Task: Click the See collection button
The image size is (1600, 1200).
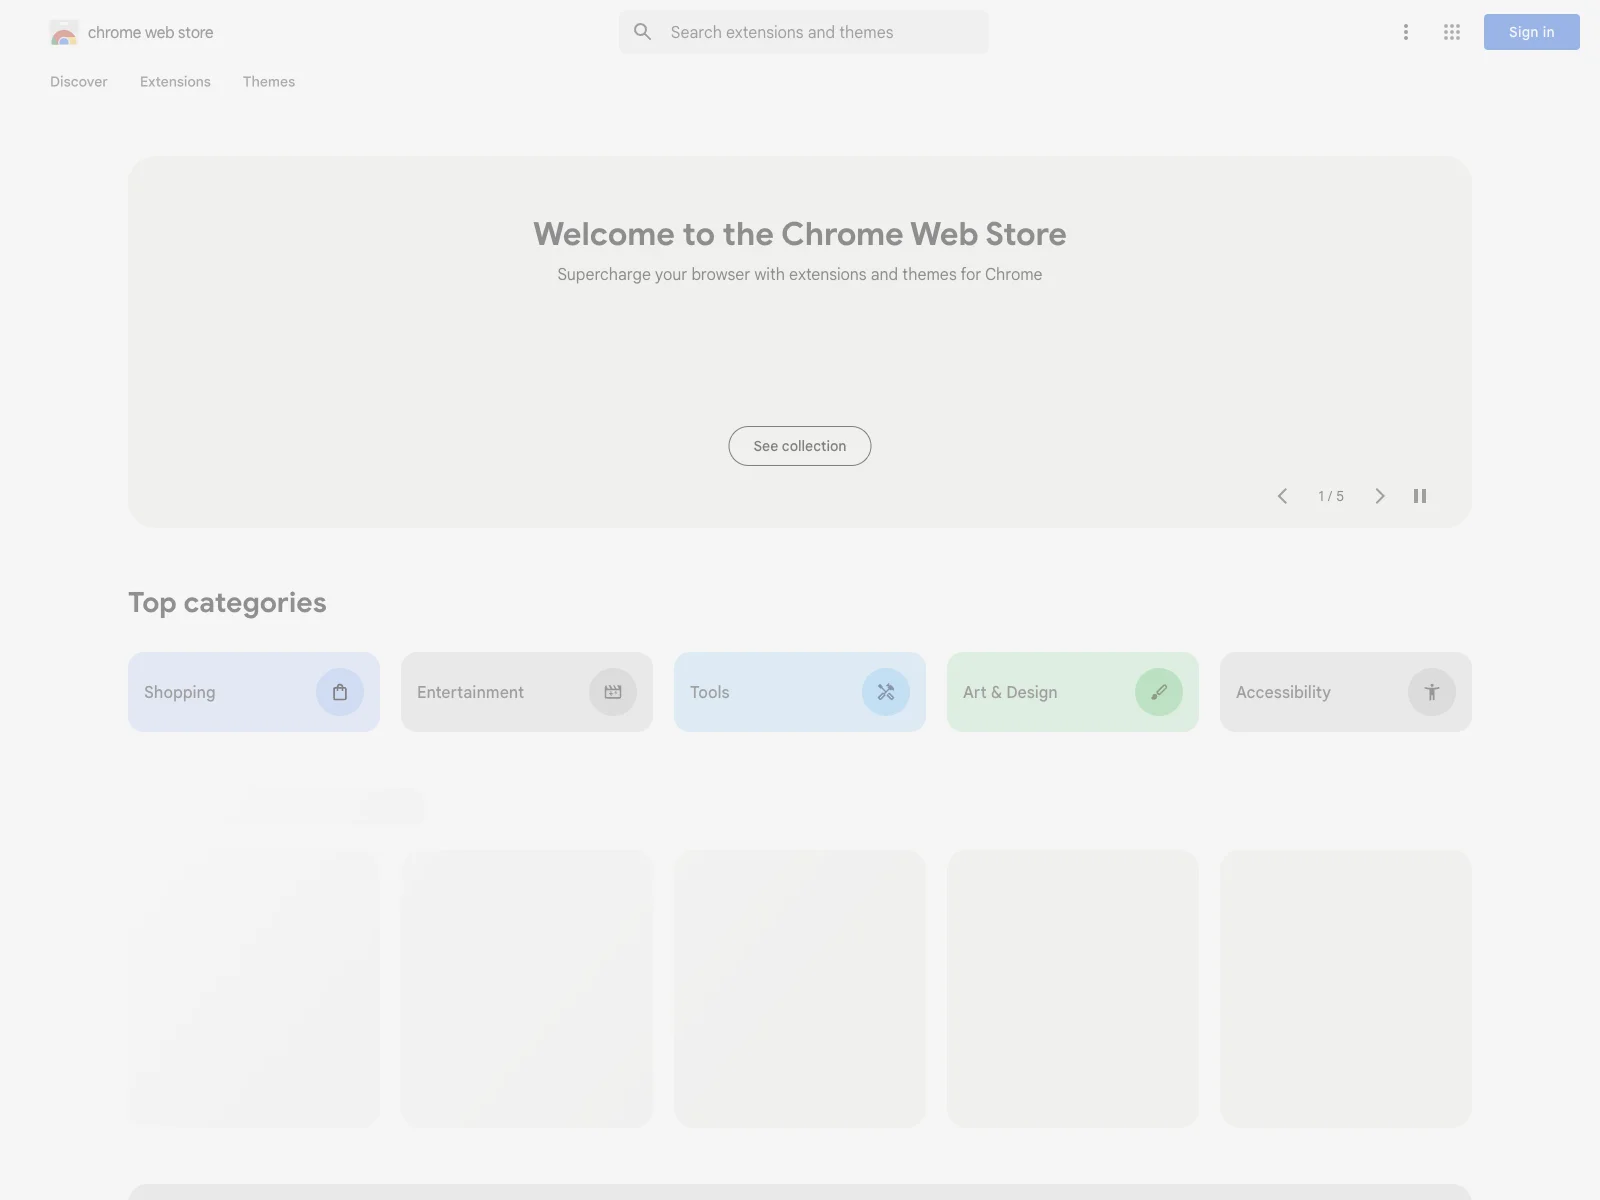Action: click(800, 446)
